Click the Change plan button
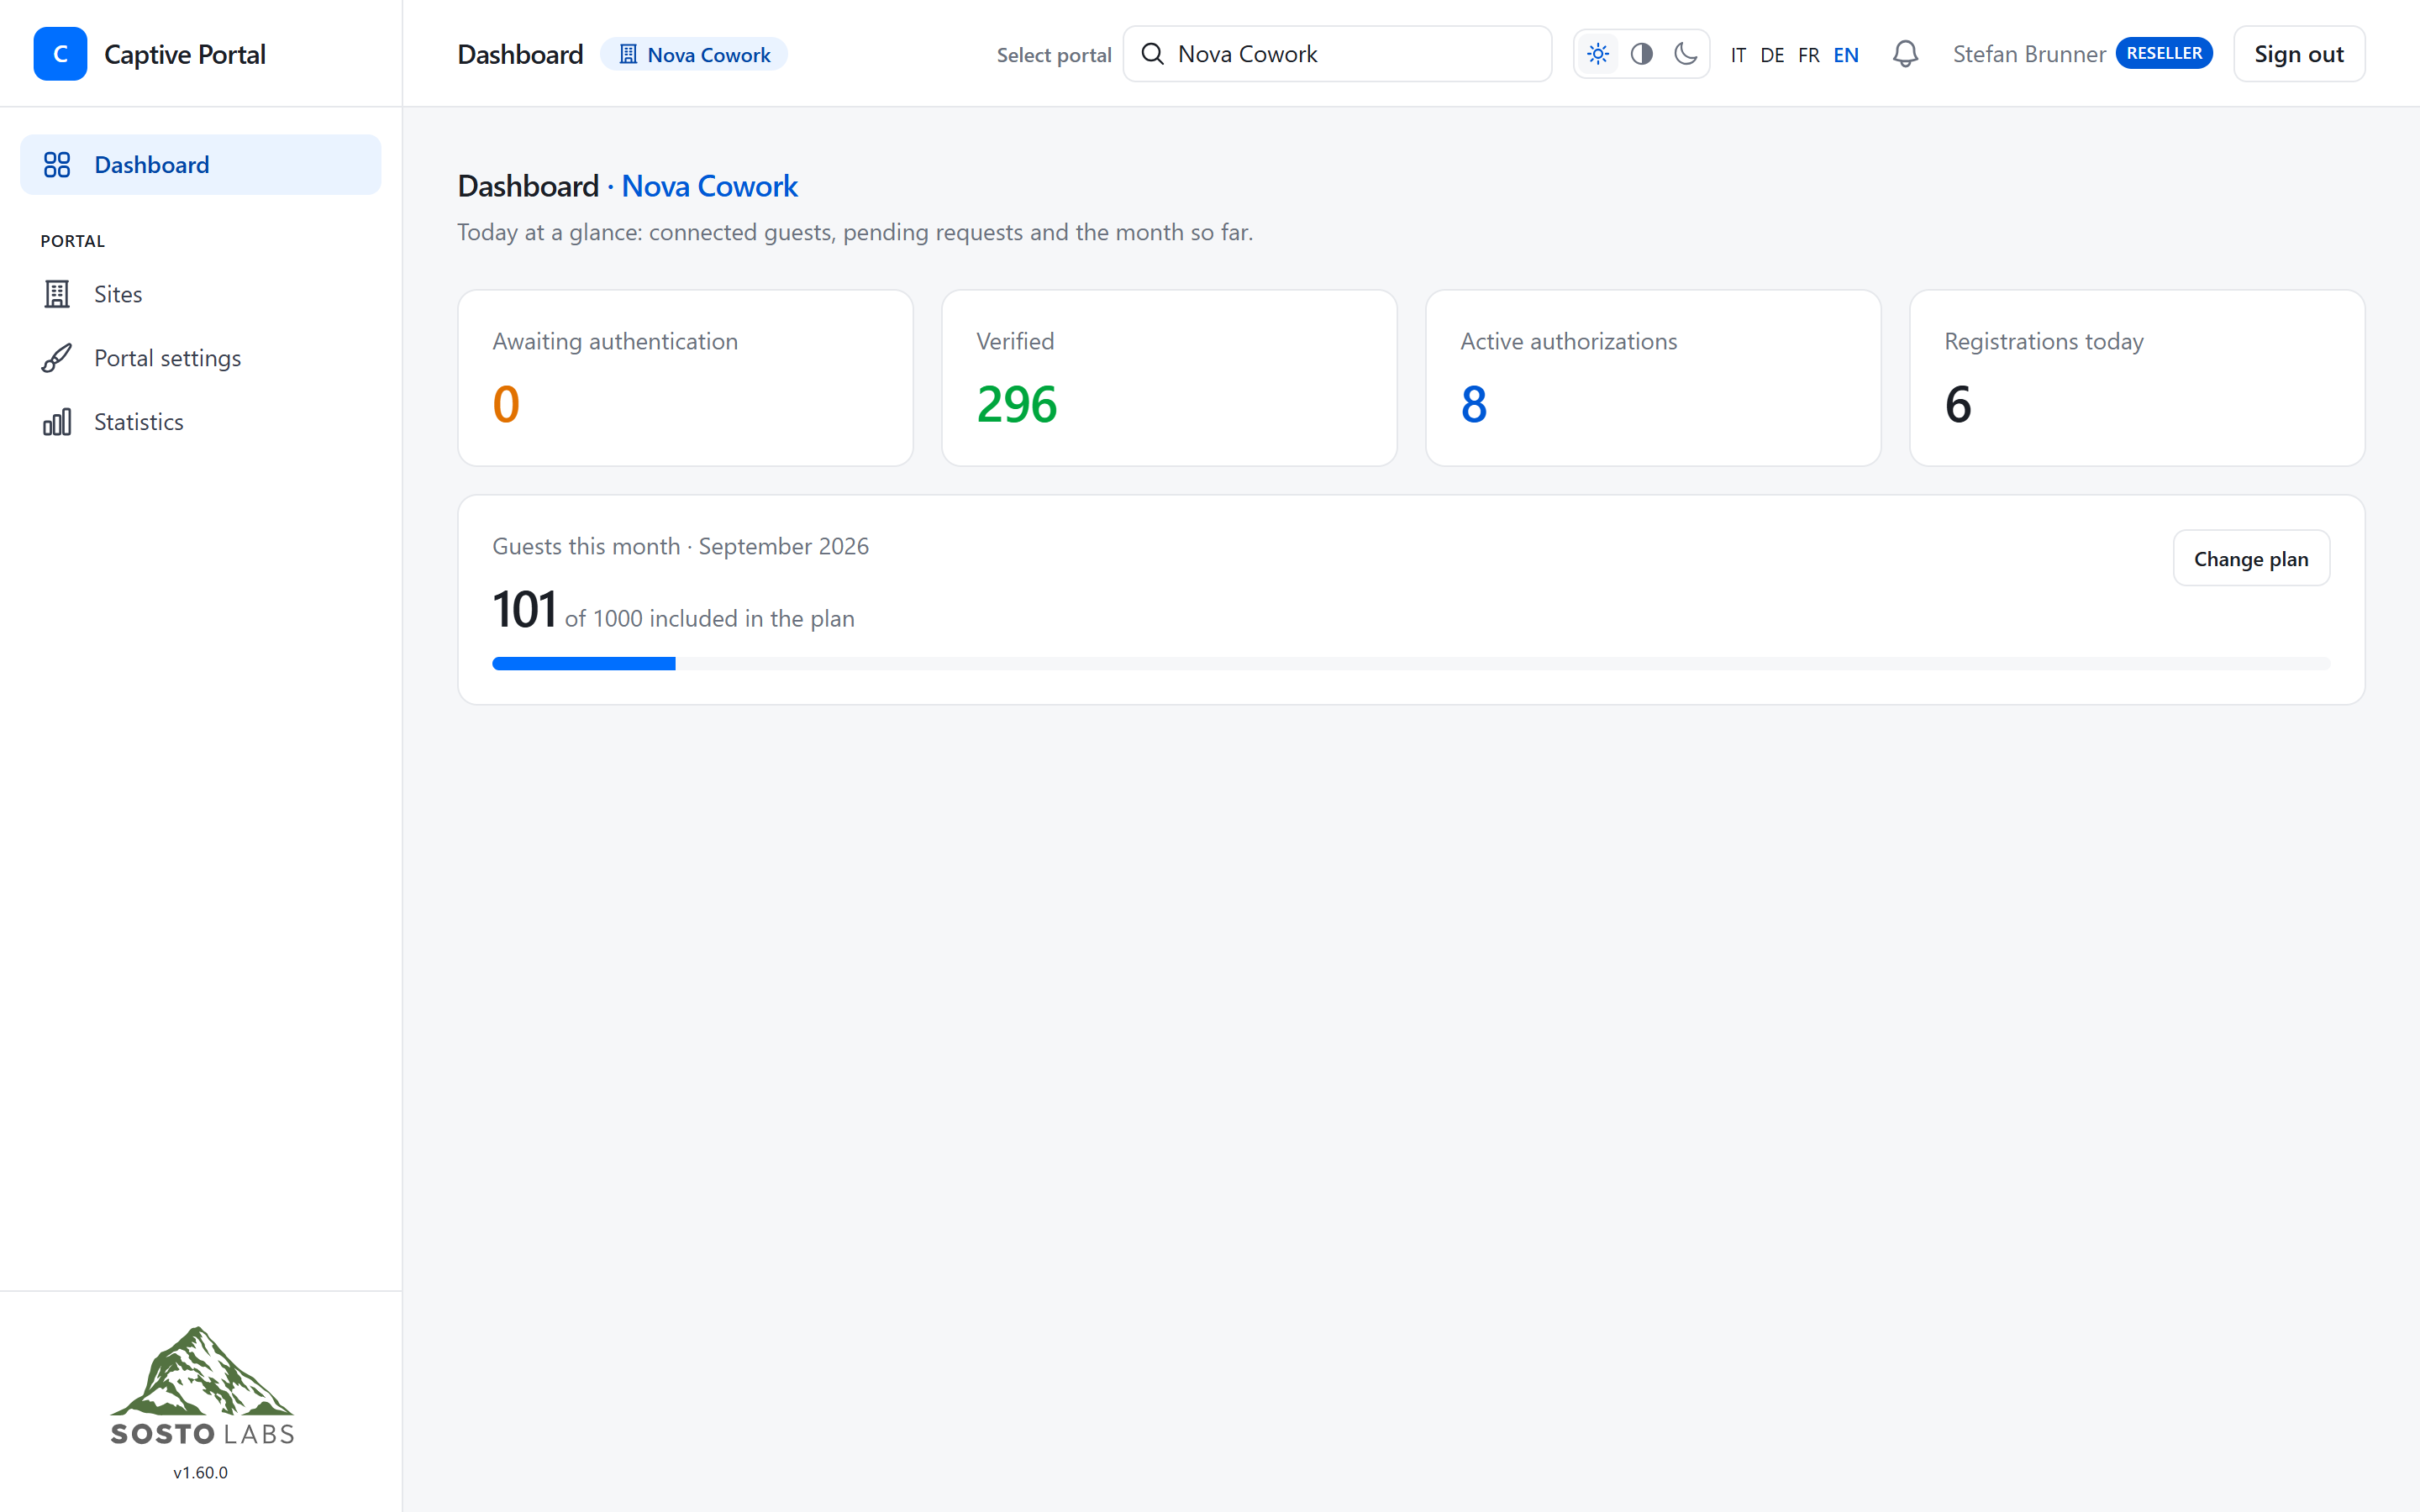The height and width of the screenshot is (1512, 2420). (x=2251, y=558)
